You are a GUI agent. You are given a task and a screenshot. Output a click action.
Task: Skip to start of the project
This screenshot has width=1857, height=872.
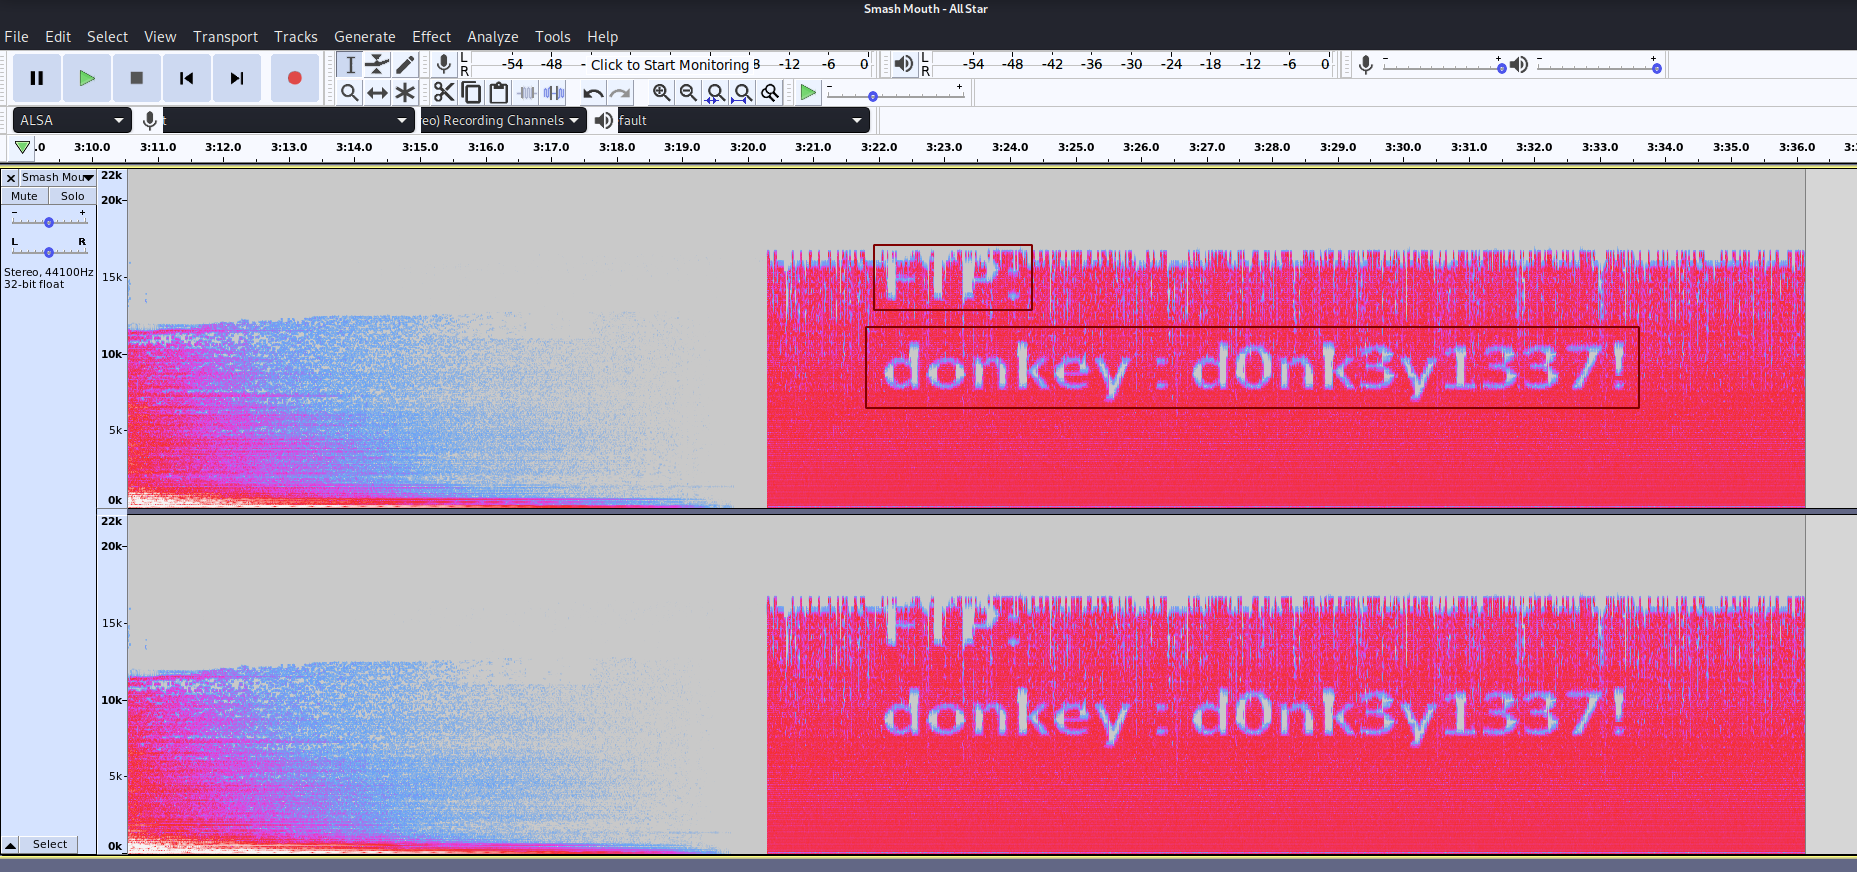point(187,78)
